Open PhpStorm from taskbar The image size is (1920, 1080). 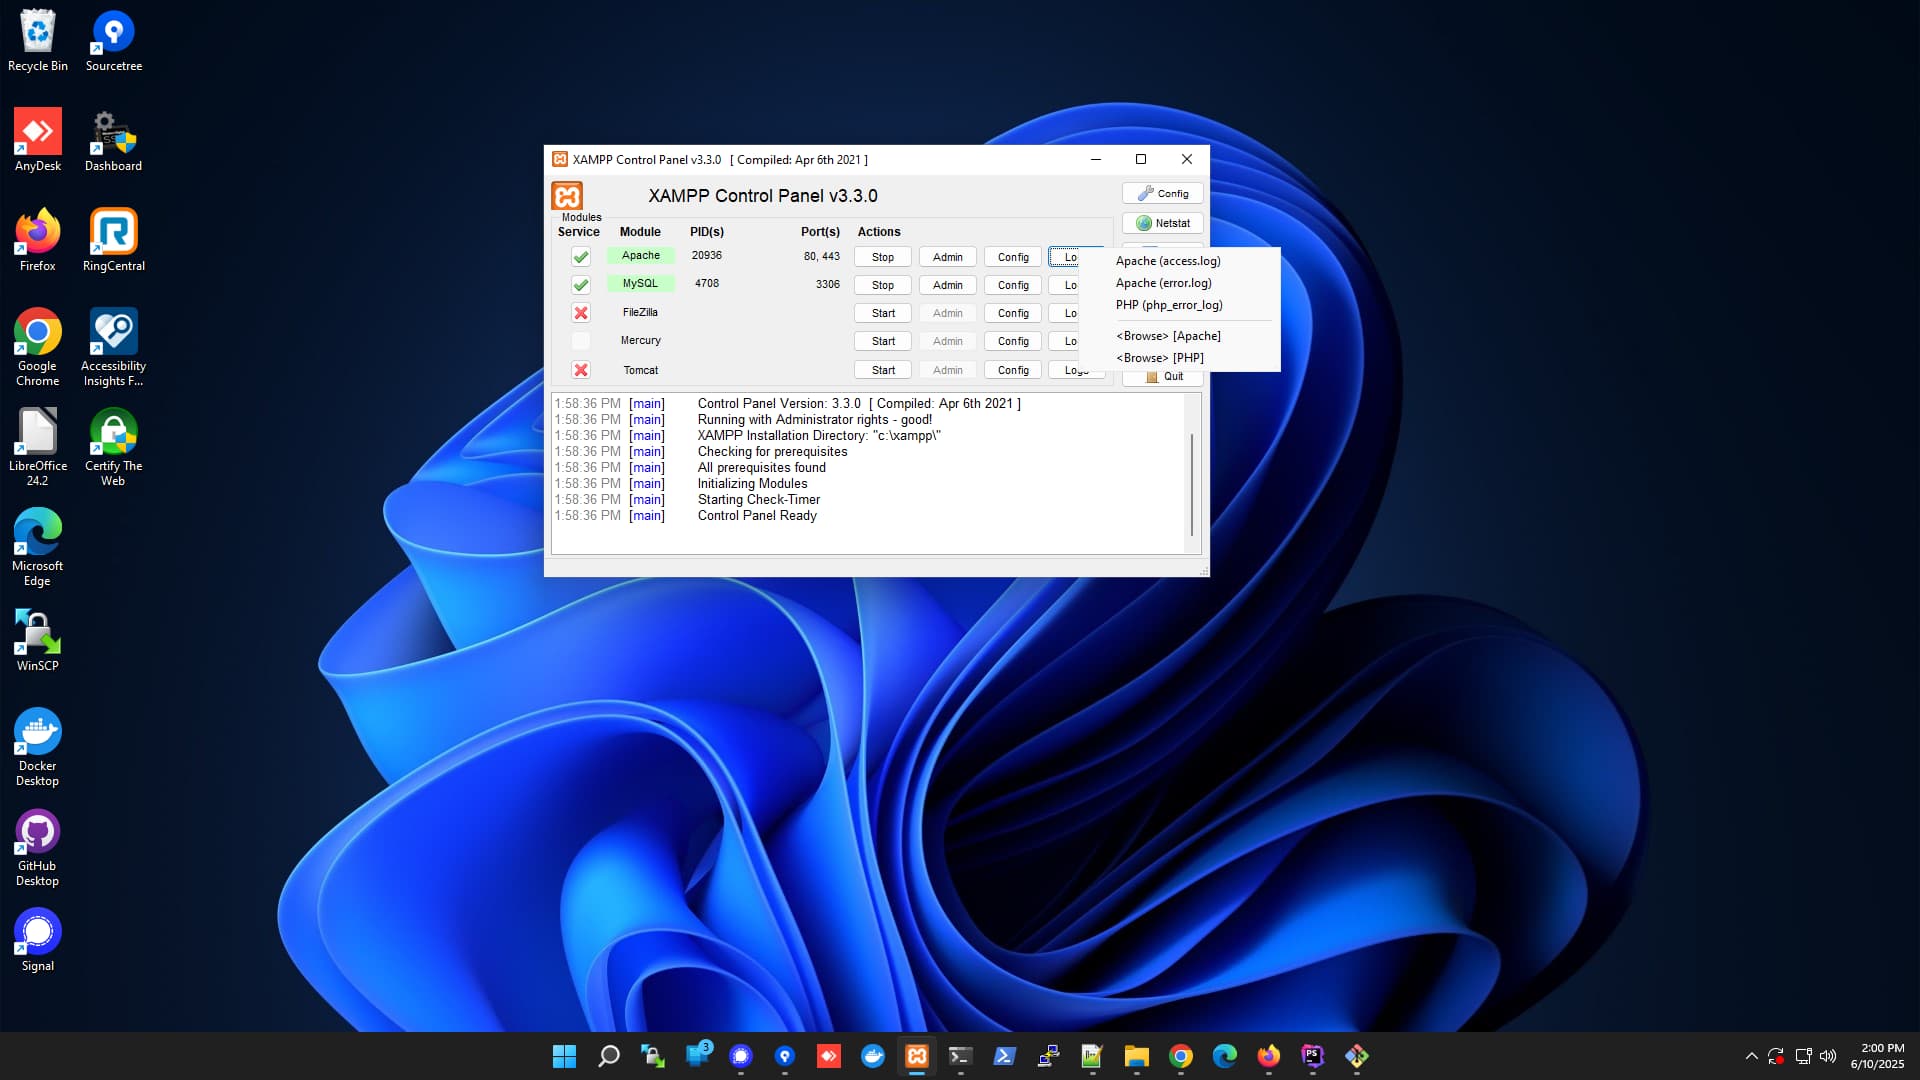pos(1313,1056)
